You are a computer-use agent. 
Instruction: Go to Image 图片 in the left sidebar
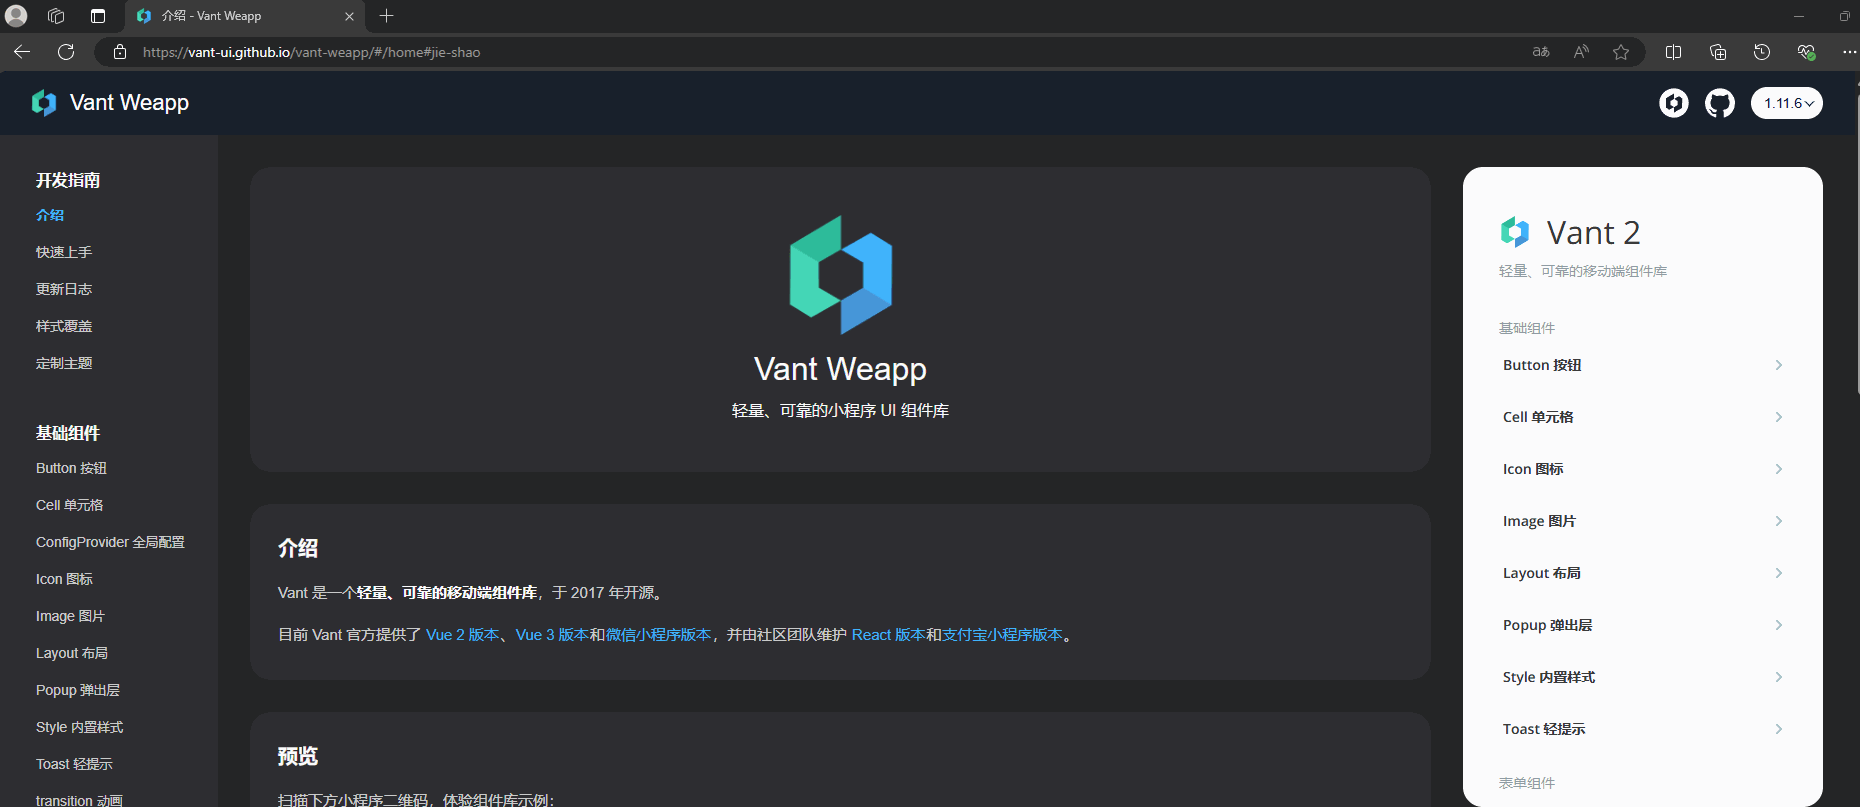click(x=70, y=616)
